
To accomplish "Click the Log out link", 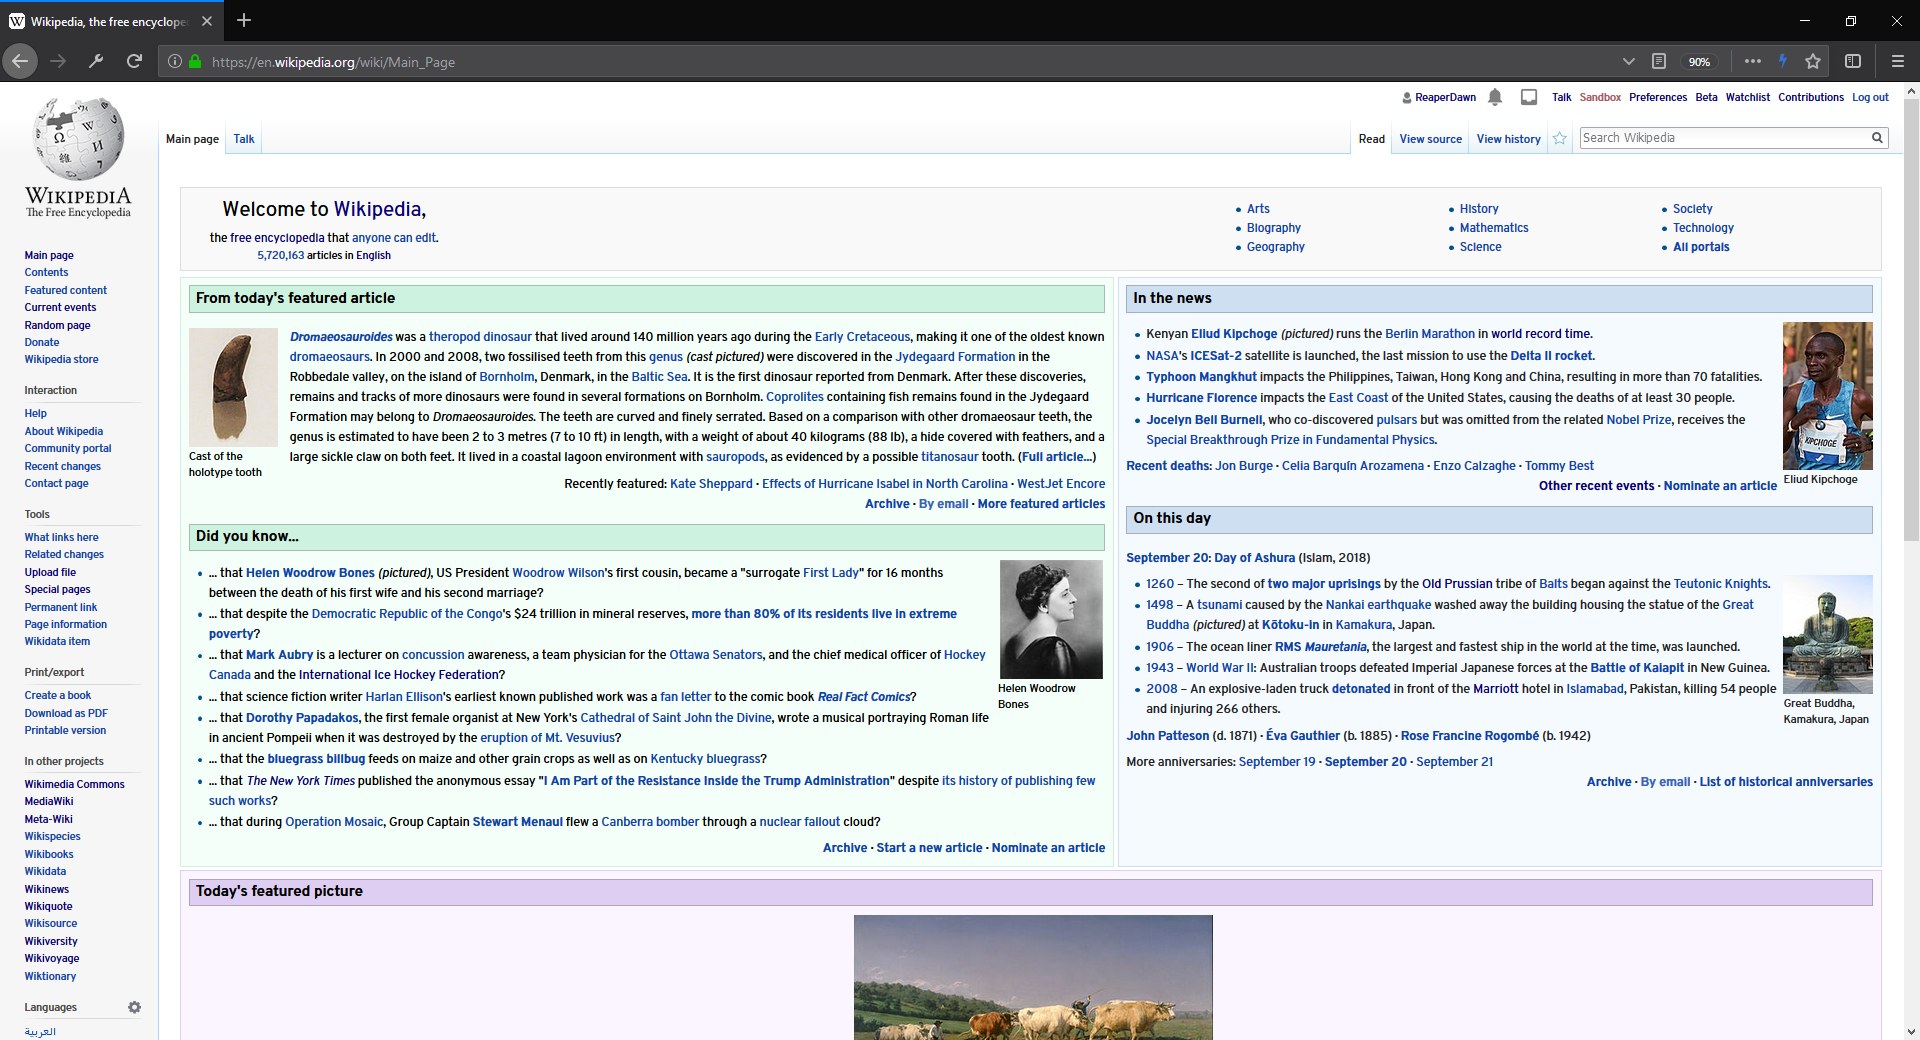I will (1870, 97).
